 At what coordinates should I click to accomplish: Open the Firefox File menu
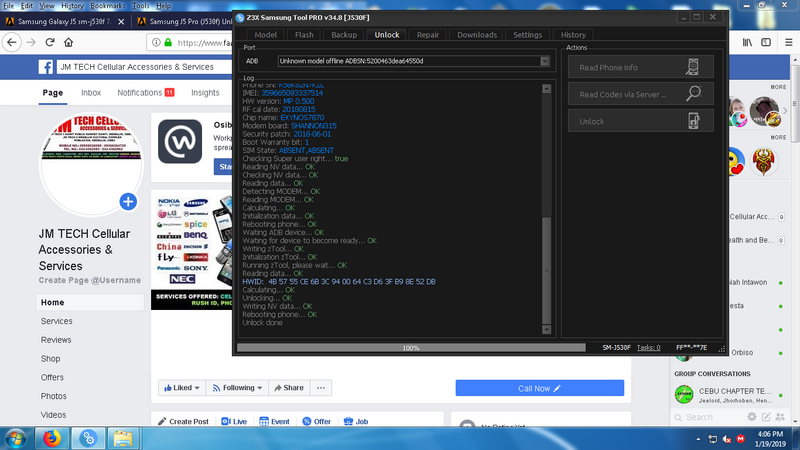tap(9, 6)
